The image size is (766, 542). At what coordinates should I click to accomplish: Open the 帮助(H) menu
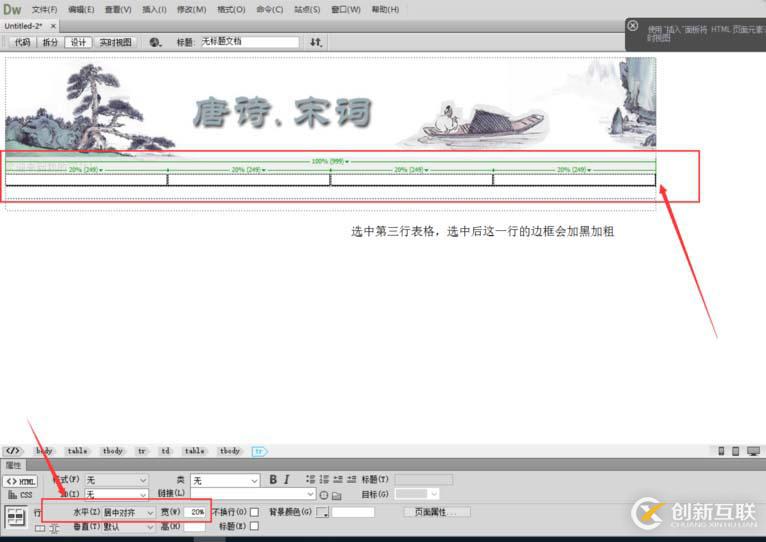click(x=385, y=9)
